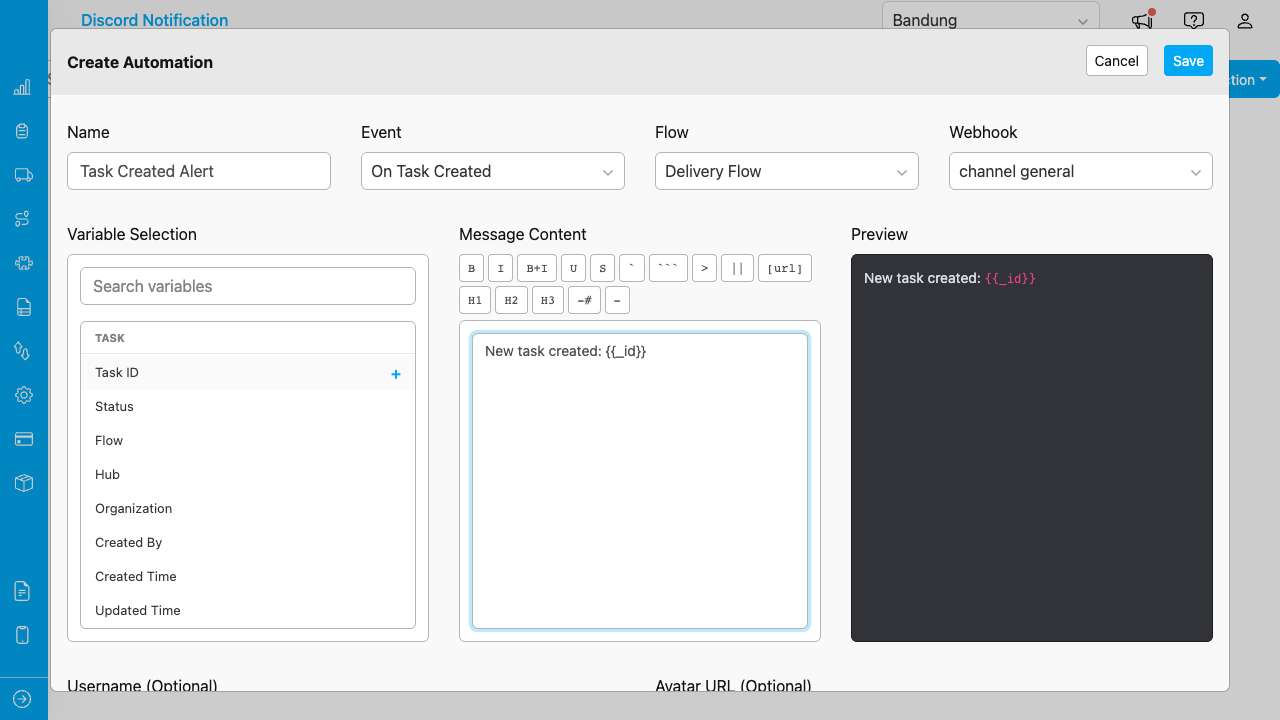Image resolution: width=1280 pixels, height=720 pixels.
Task: Open the gear settings sidebar icon
Action: click(x=23, y=395)
